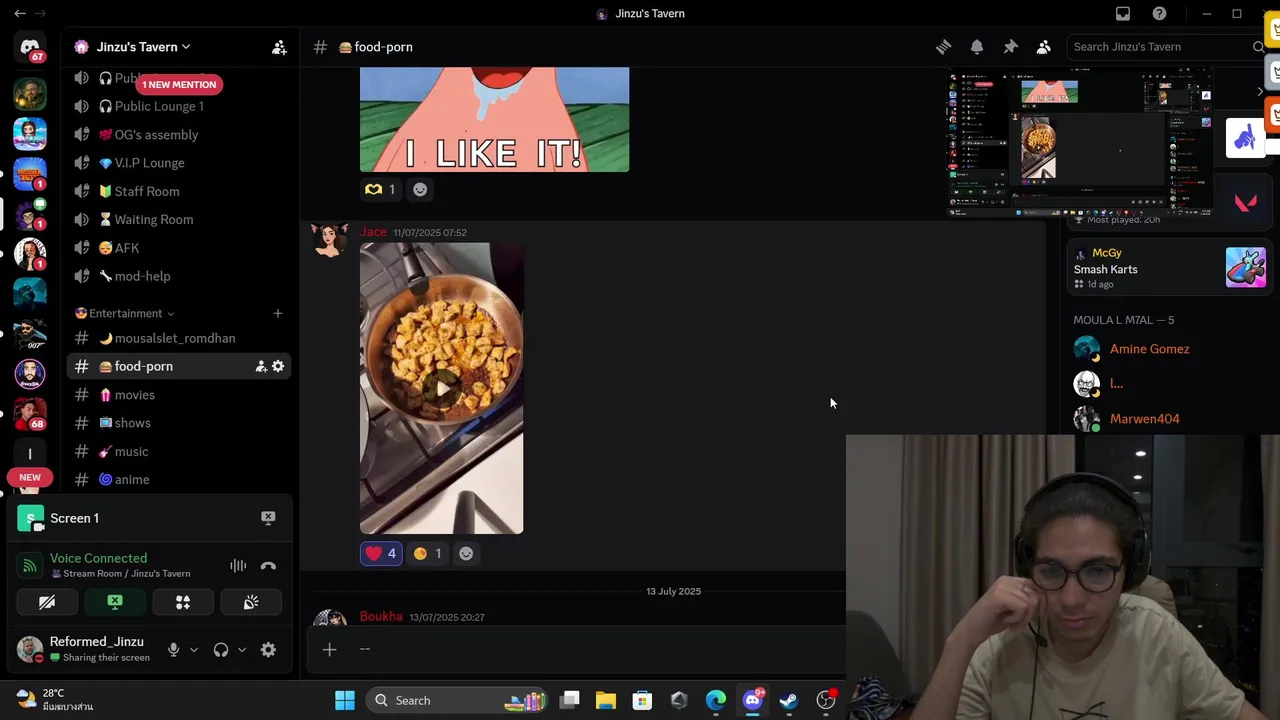Open User Settings gear icon

268,650
